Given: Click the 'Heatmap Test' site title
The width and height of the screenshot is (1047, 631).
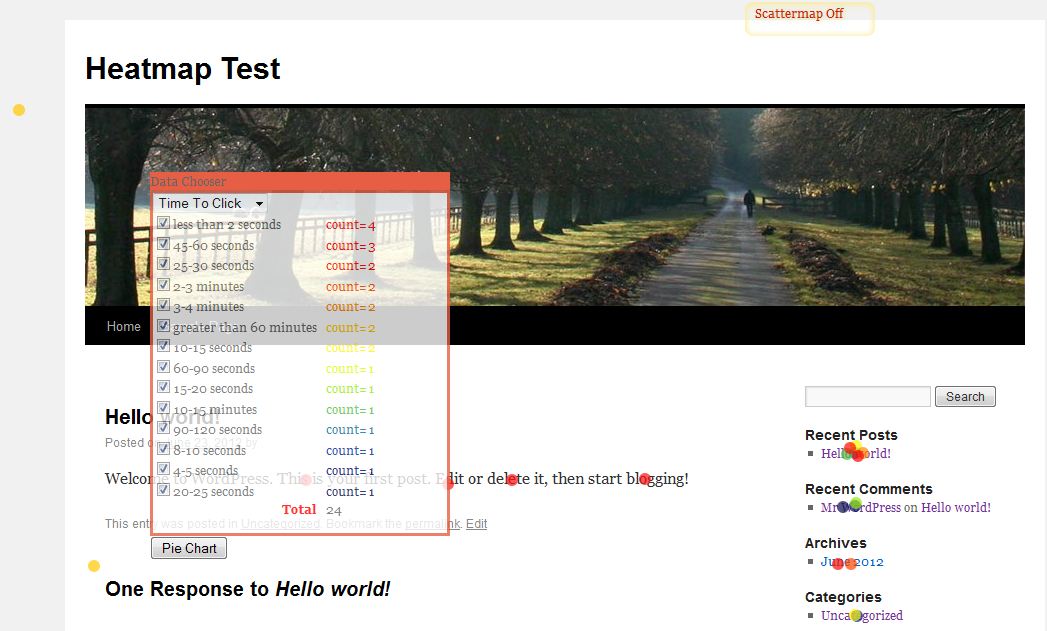Looking at the screenshot, I should [x=183, y=69].
